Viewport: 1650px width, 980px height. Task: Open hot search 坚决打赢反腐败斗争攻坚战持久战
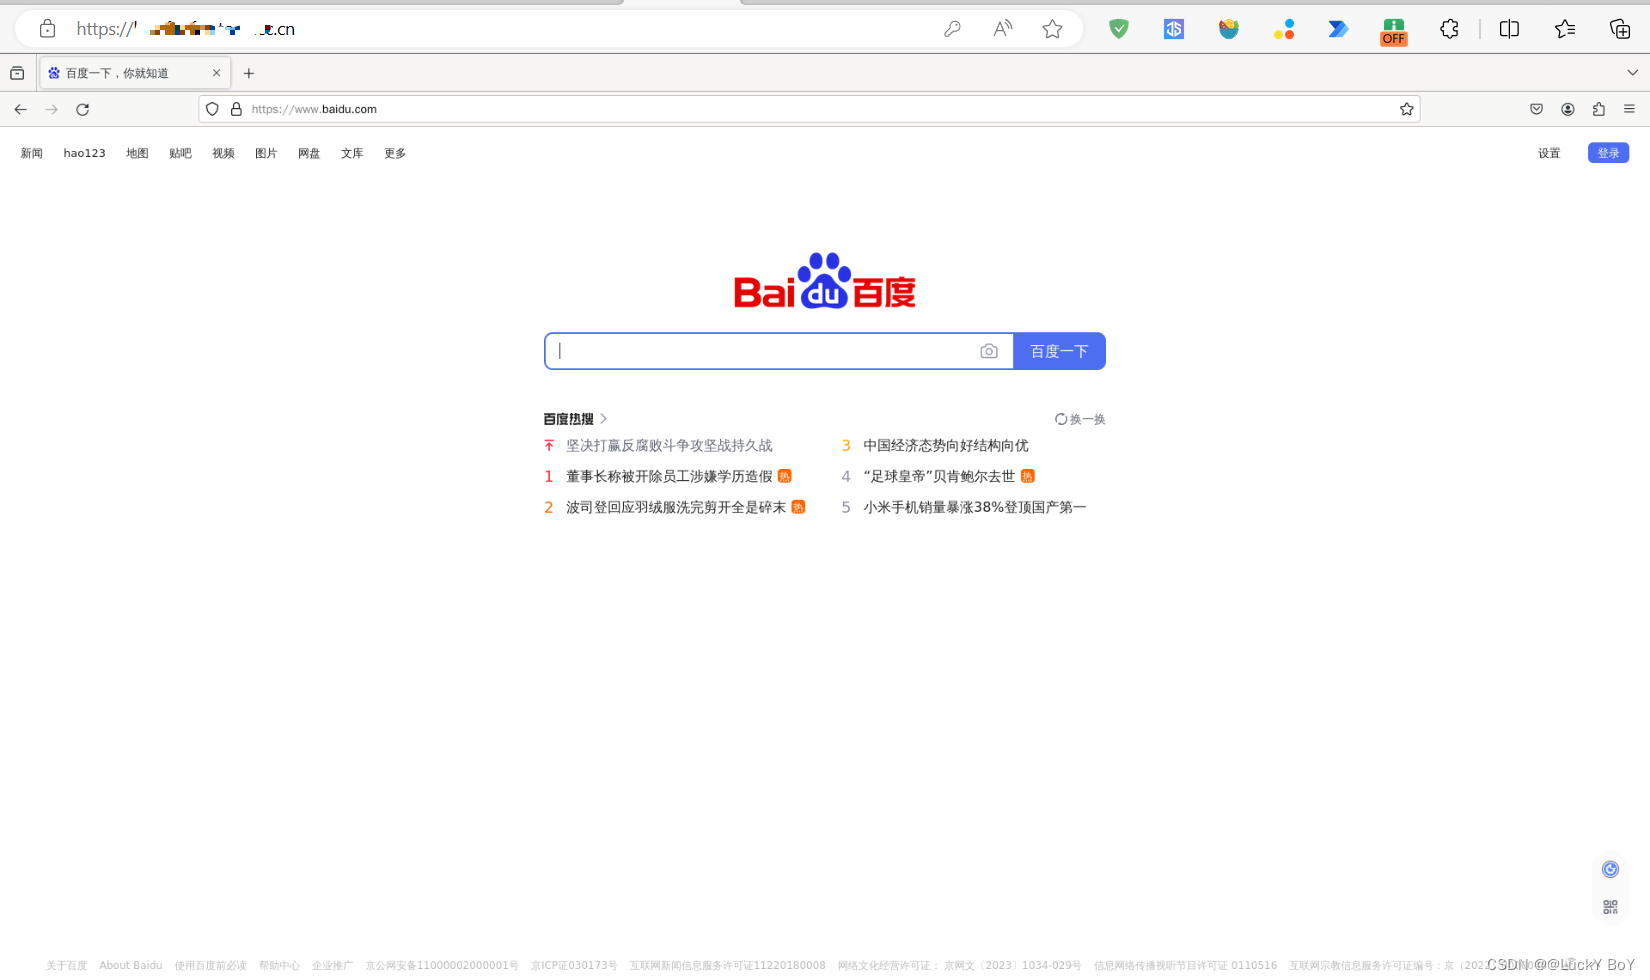(669, 446)
